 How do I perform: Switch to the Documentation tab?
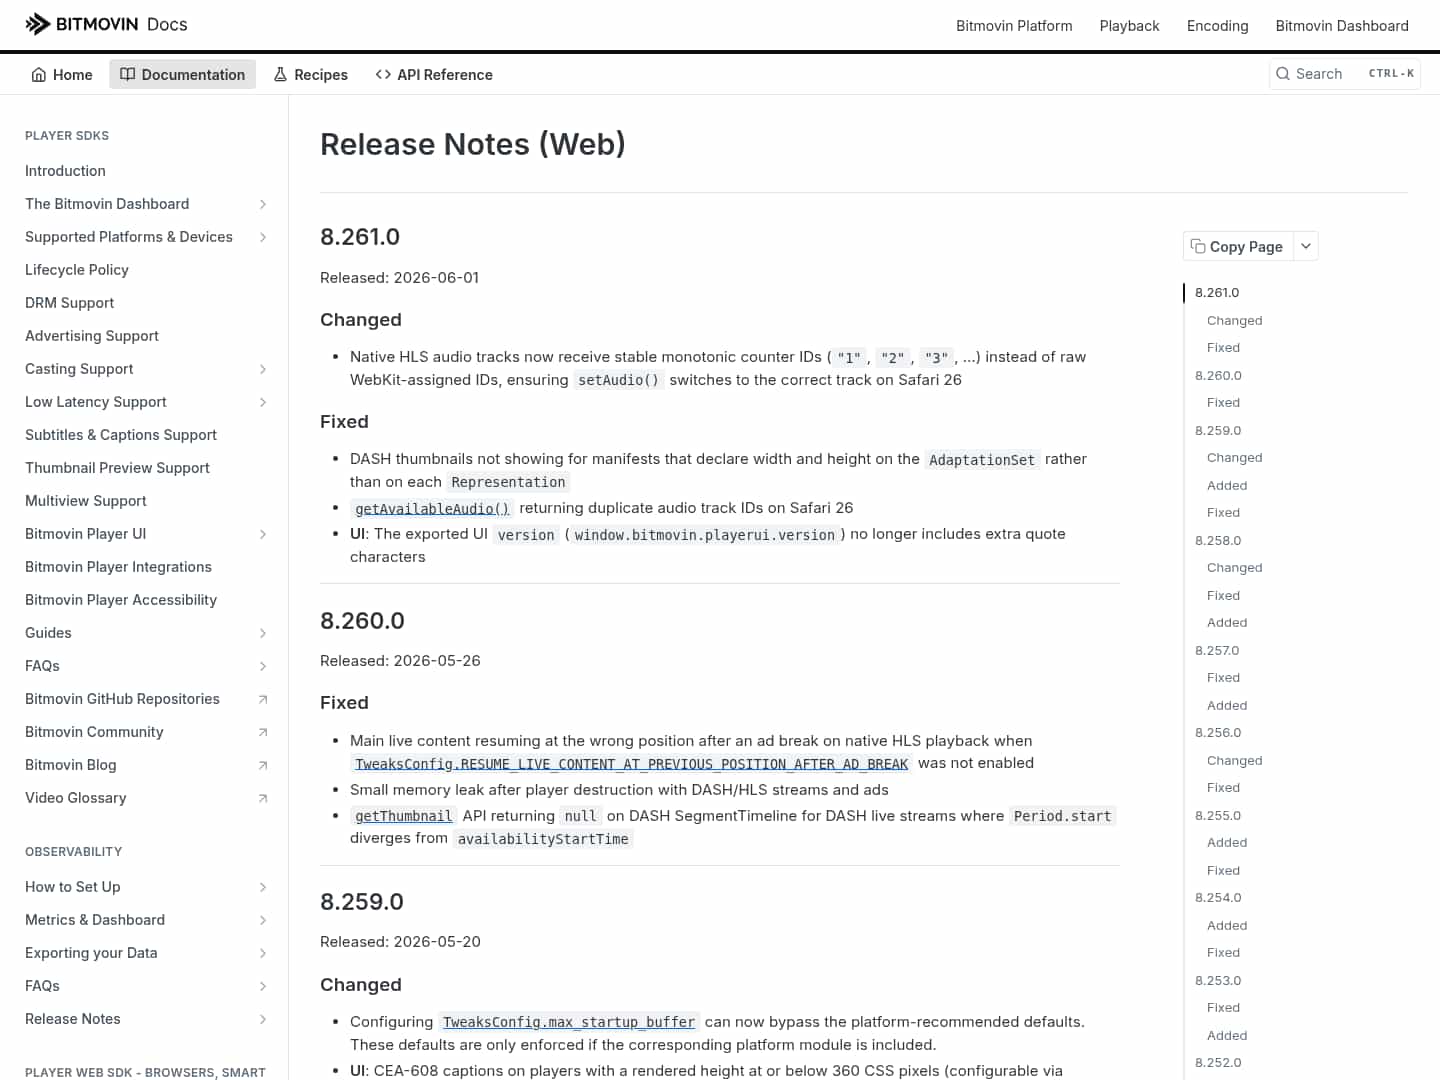coord(182,75)
